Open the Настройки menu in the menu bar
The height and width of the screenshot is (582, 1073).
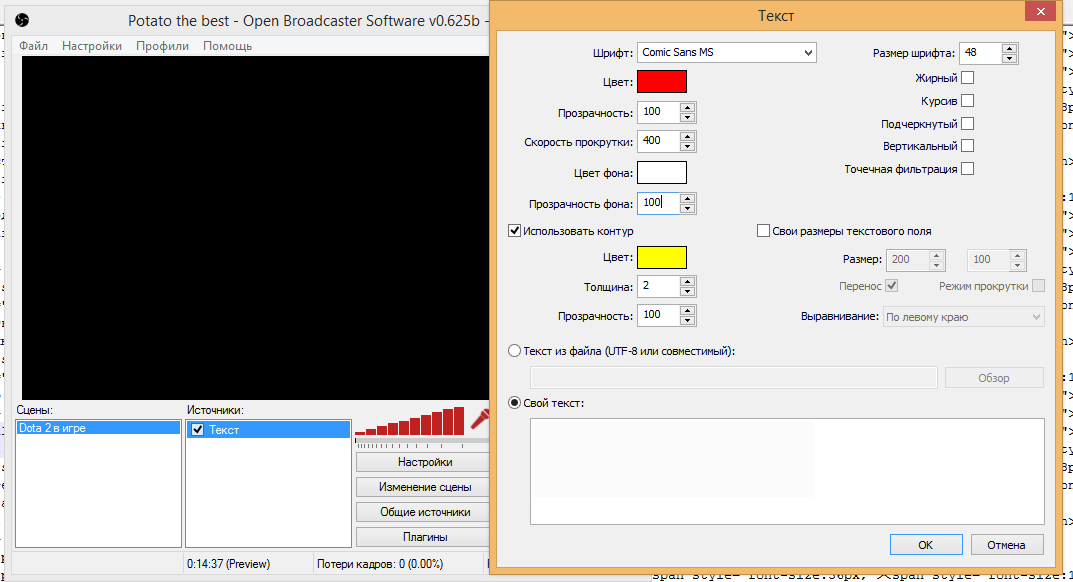(92, 46)
